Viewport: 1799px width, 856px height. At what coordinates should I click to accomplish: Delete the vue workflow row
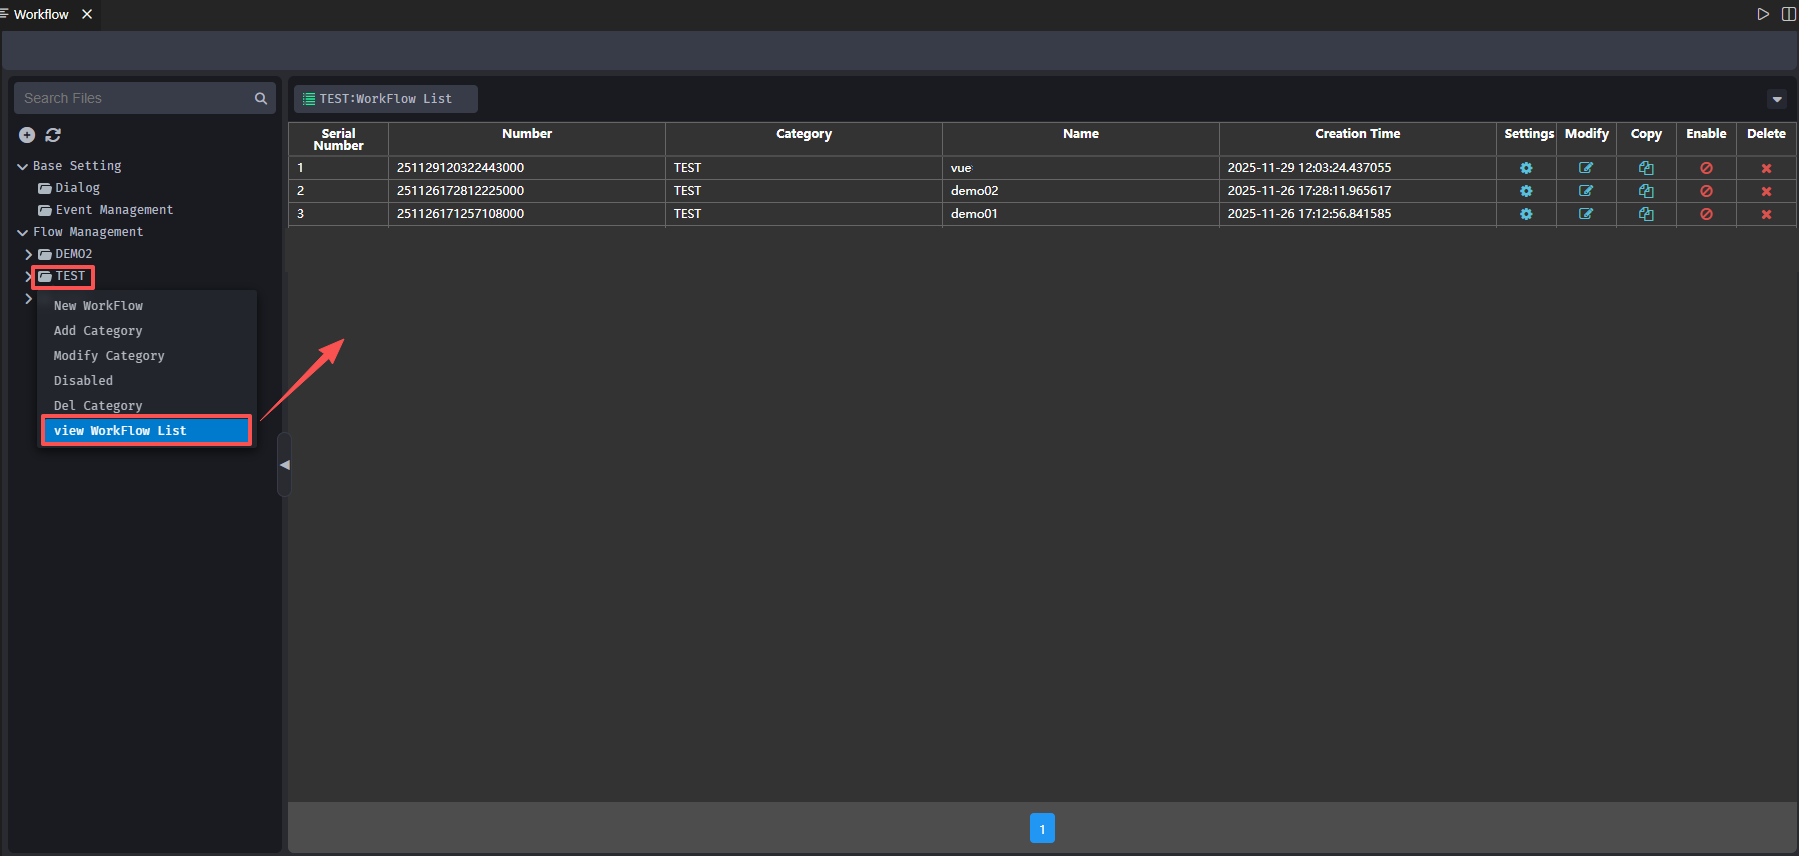pyautogui.click(x=1766, y=168)
